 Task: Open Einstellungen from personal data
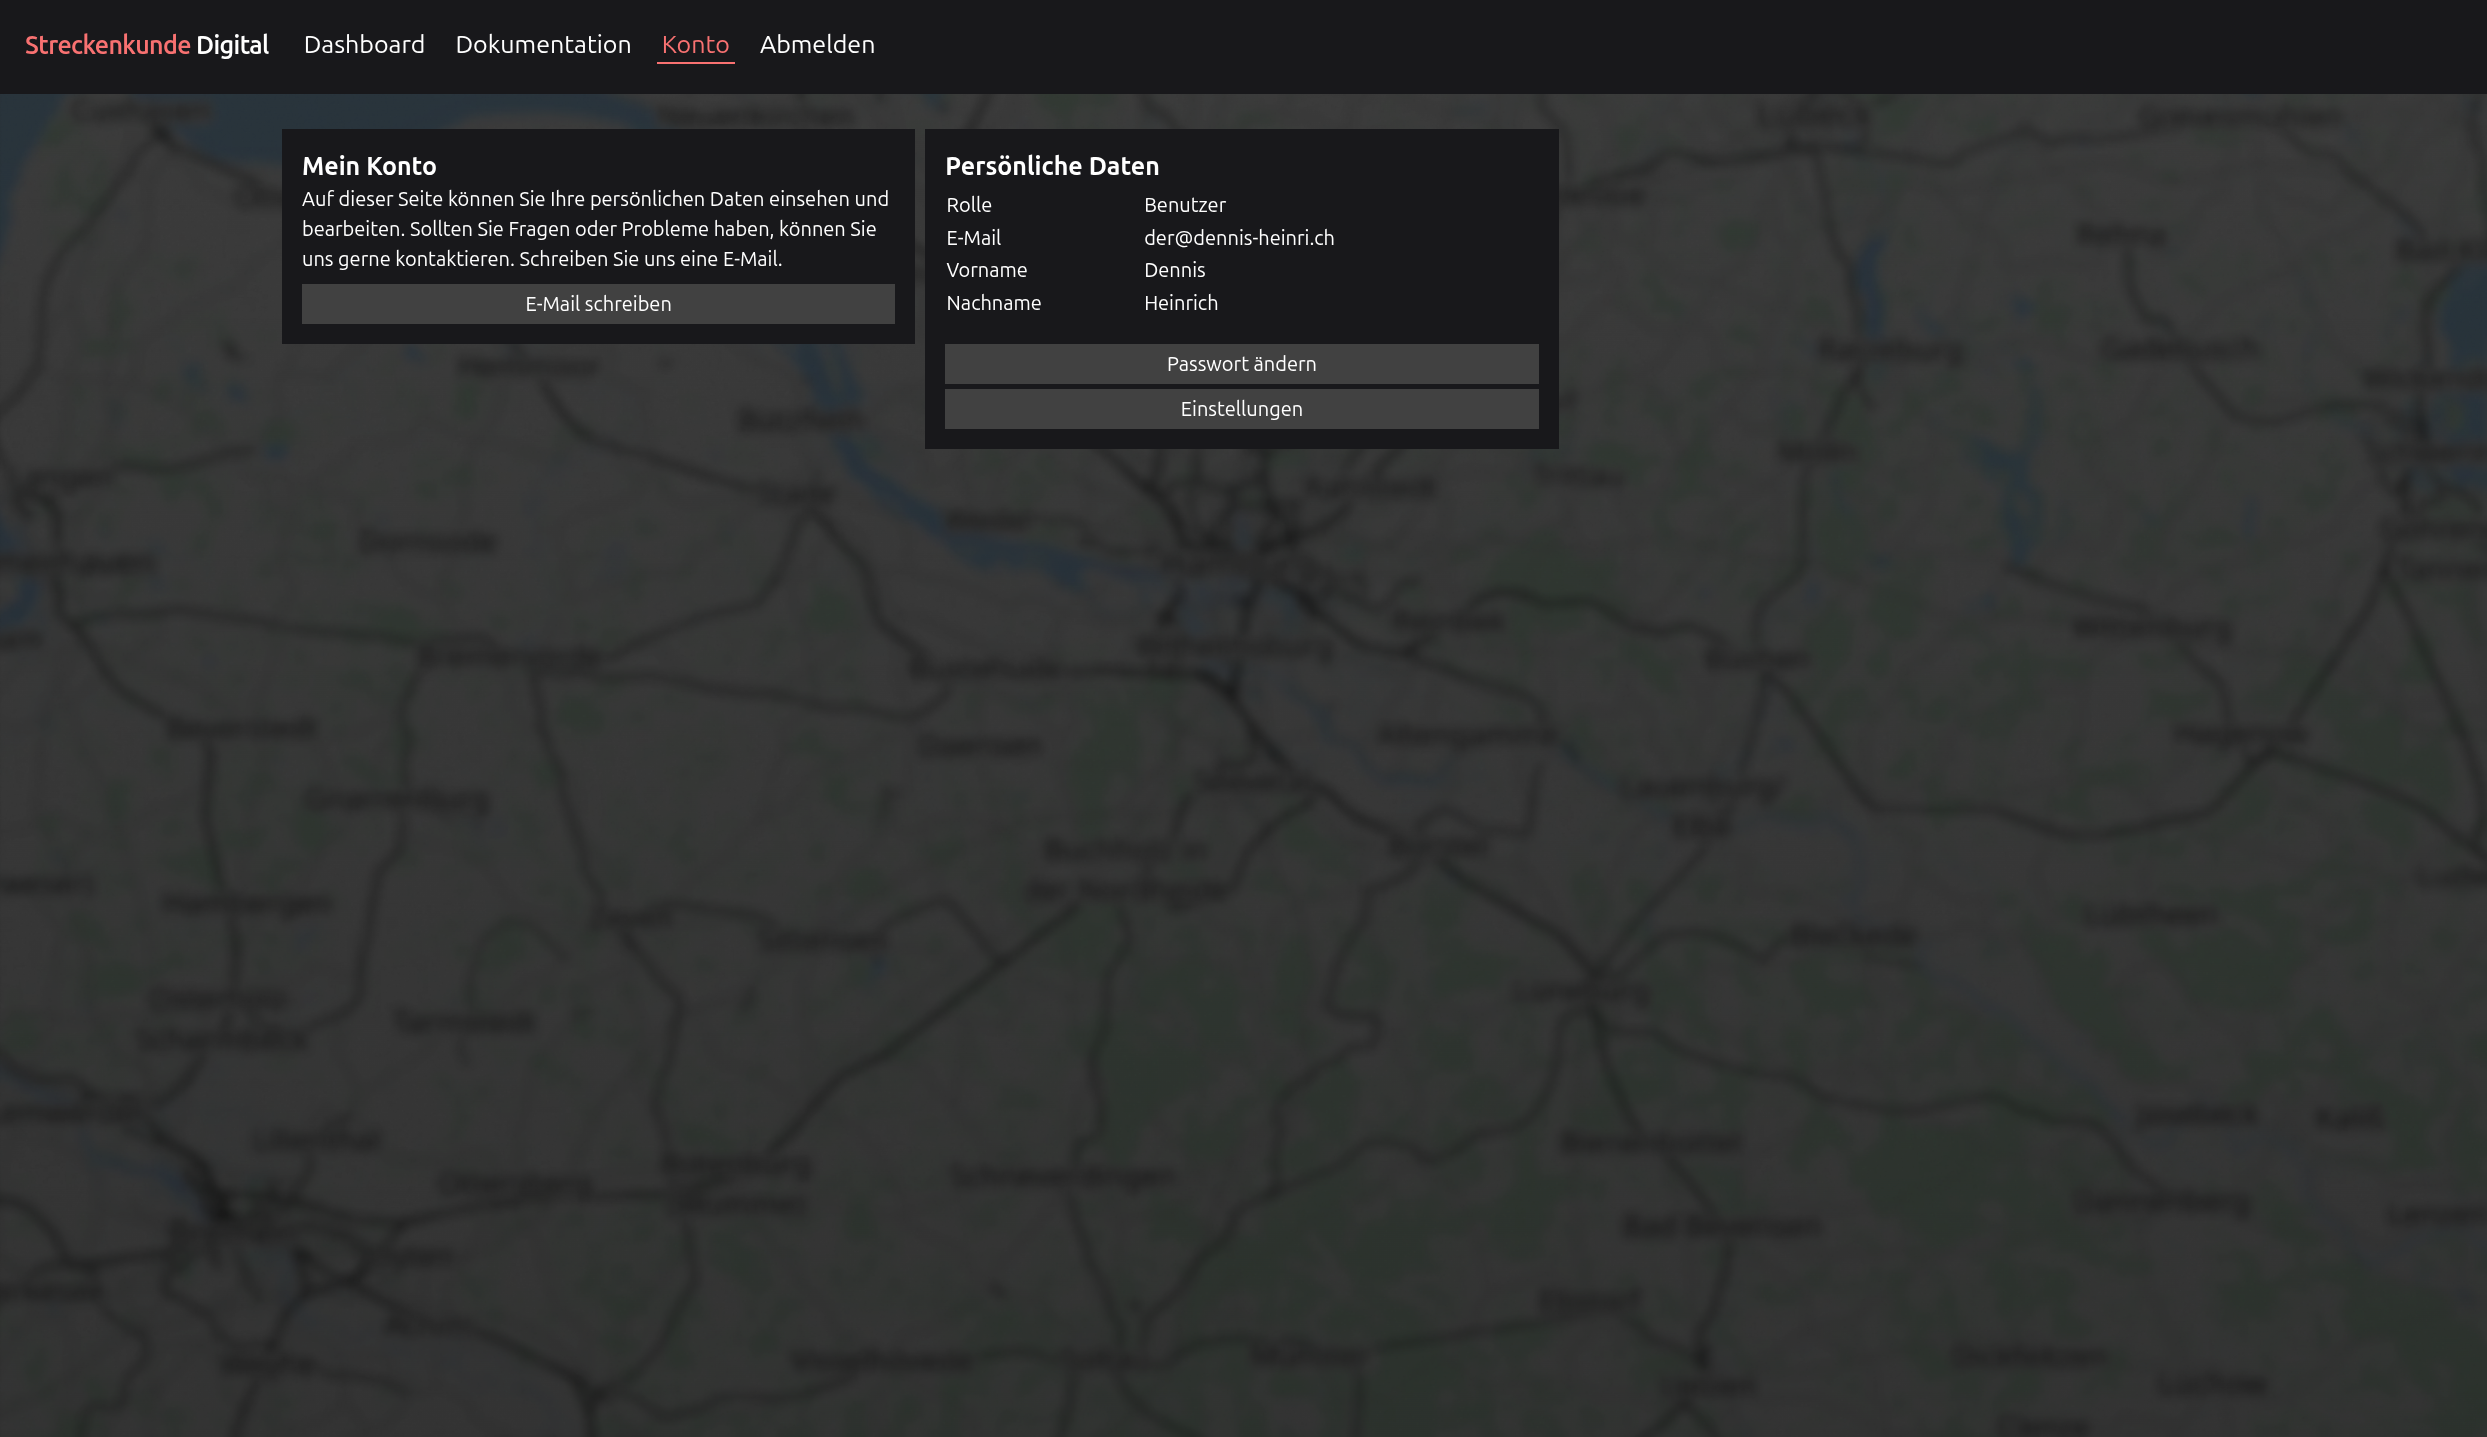click(1241, 409)
